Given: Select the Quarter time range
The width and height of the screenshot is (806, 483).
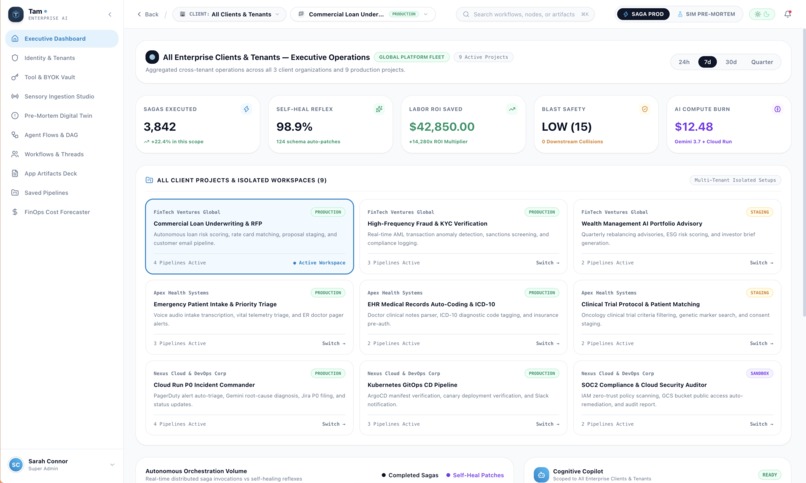Looking at the screenshot, I should point(762,62).
